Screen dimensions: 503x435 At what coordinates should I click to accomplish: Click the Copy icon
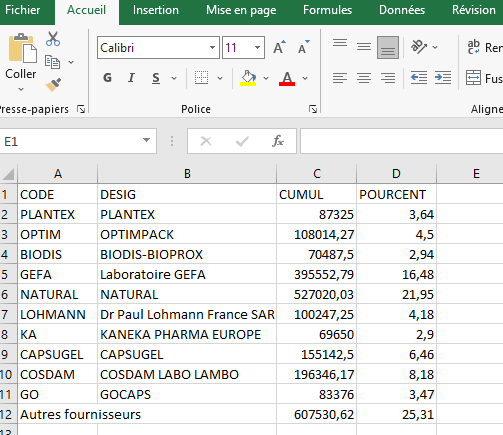point(52,62)
